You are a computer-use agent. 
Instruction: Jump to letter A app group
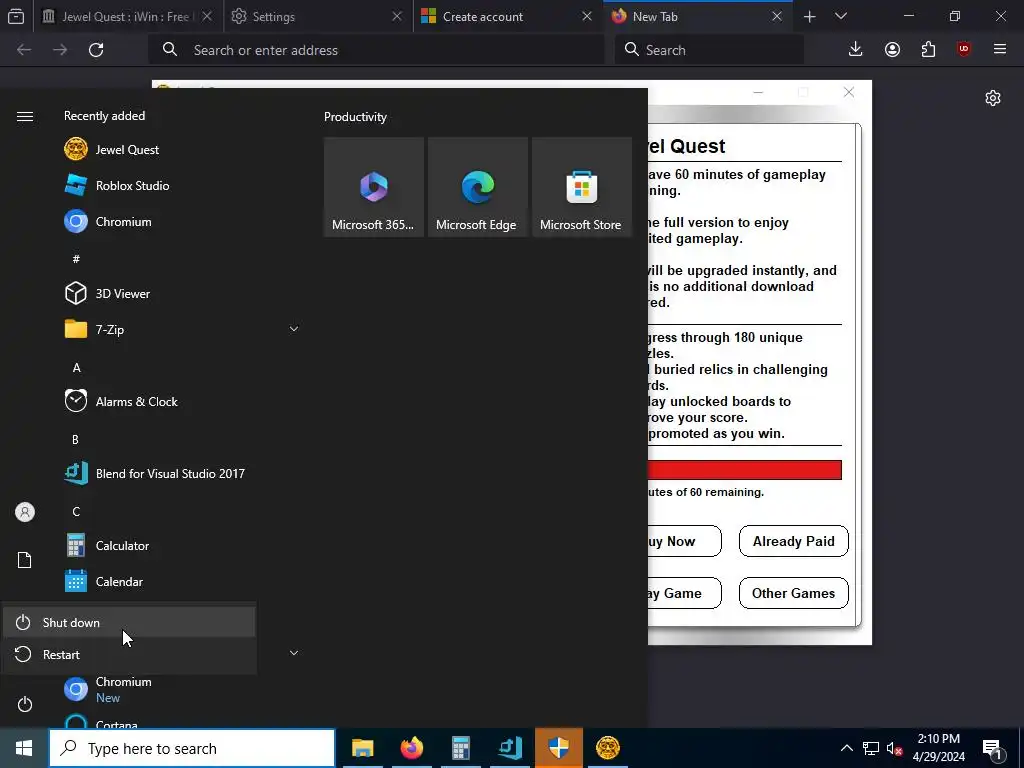[76, 368]
